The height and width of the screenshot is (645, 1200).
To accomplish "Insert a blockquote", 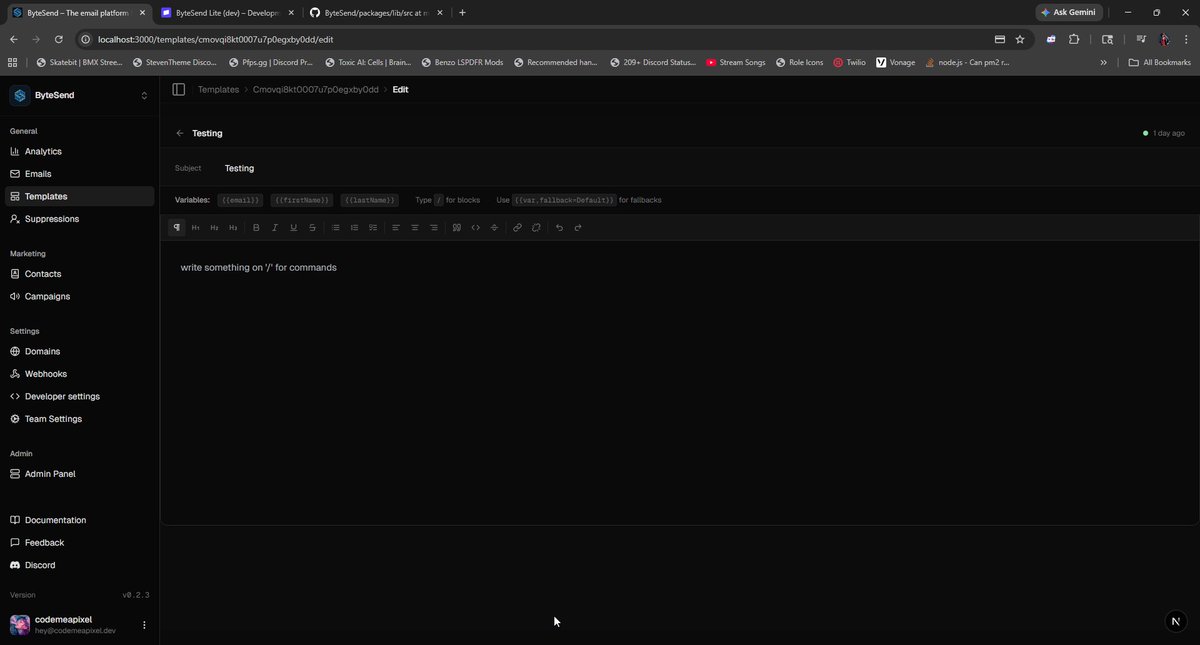I will point(456,227).
